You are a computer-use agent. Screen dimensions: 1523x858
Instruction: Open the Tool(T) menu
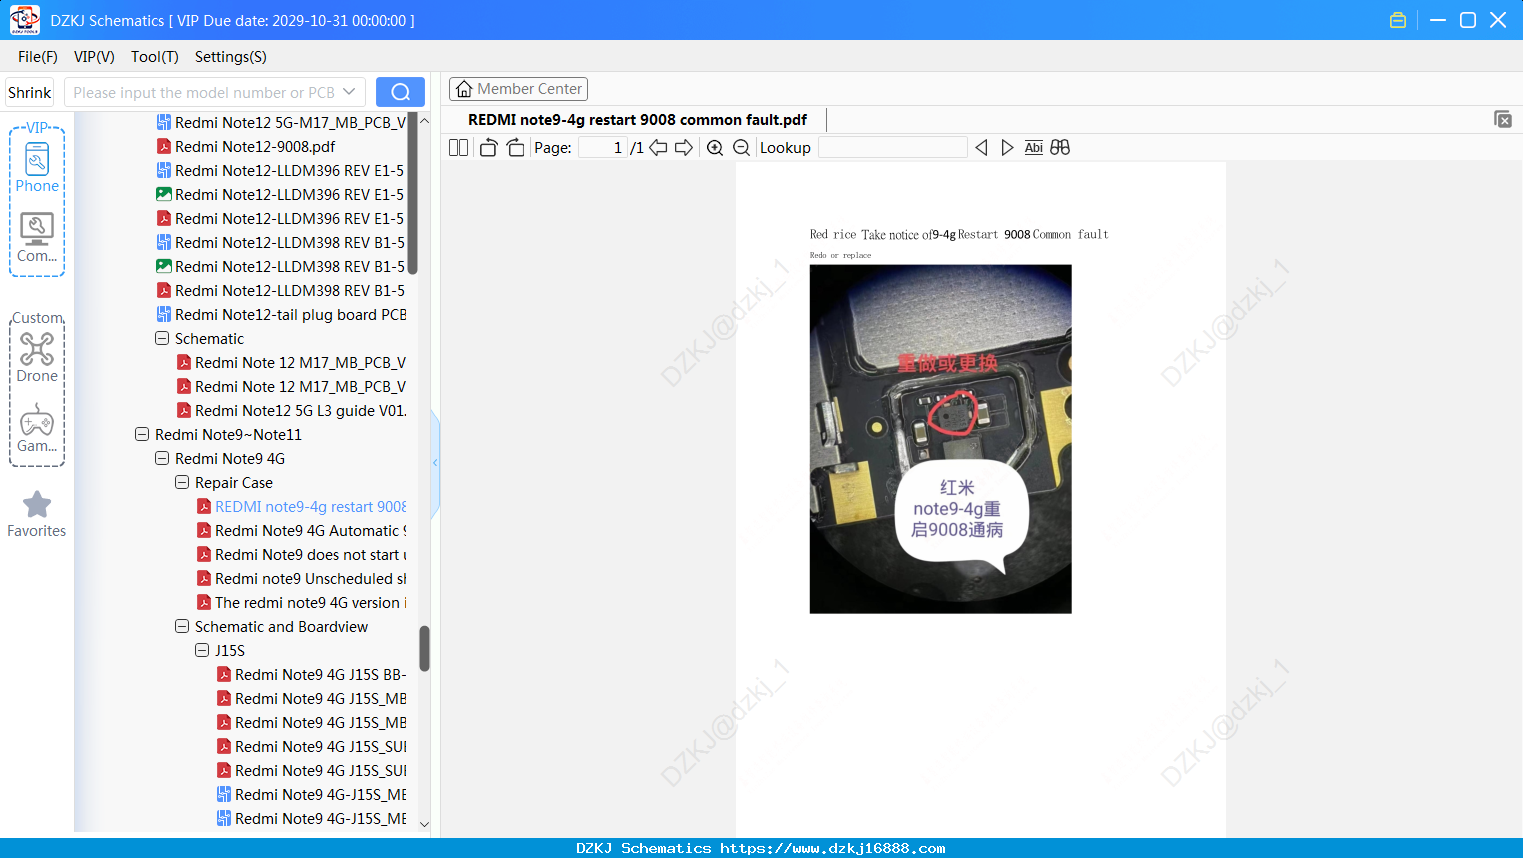coord(155,57)
